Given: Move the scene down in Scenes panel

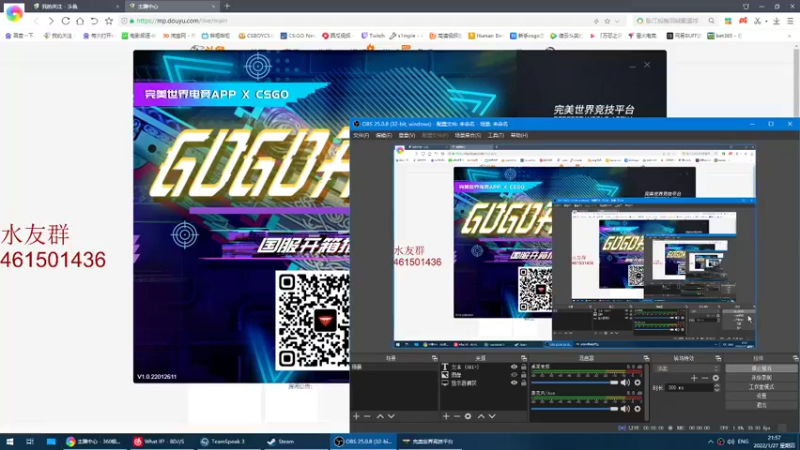Looking at the screenshot, I should [391, 416].
